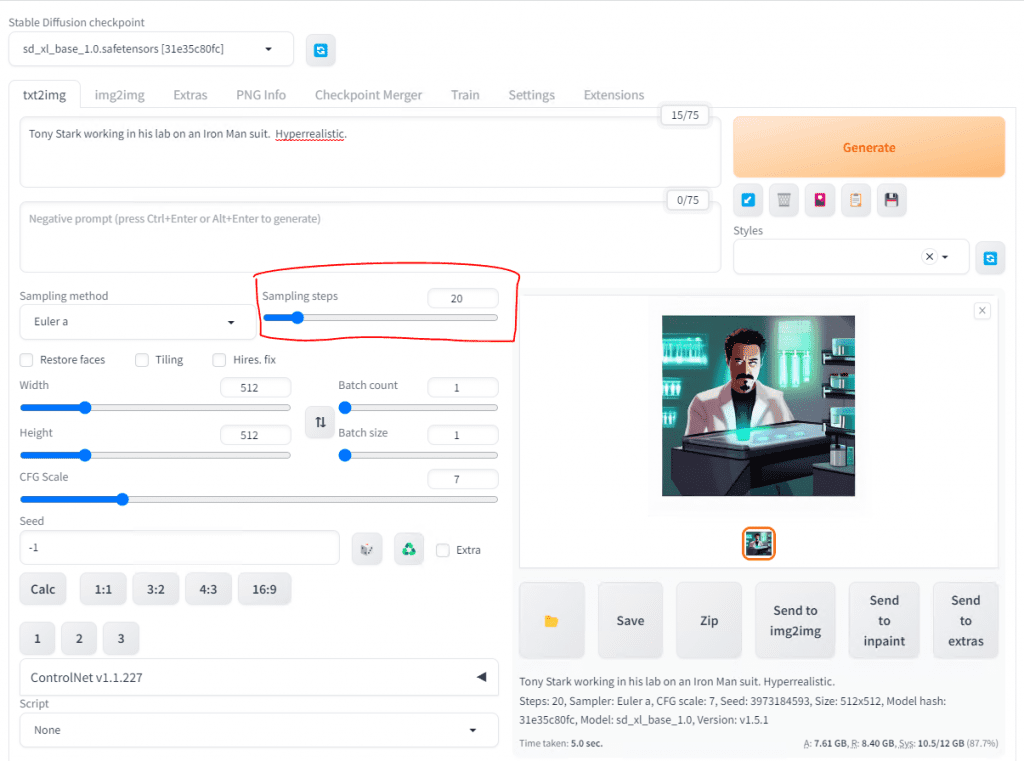Click the Save button
This screenshot has width=1024, height=761.
coord(630,621)
